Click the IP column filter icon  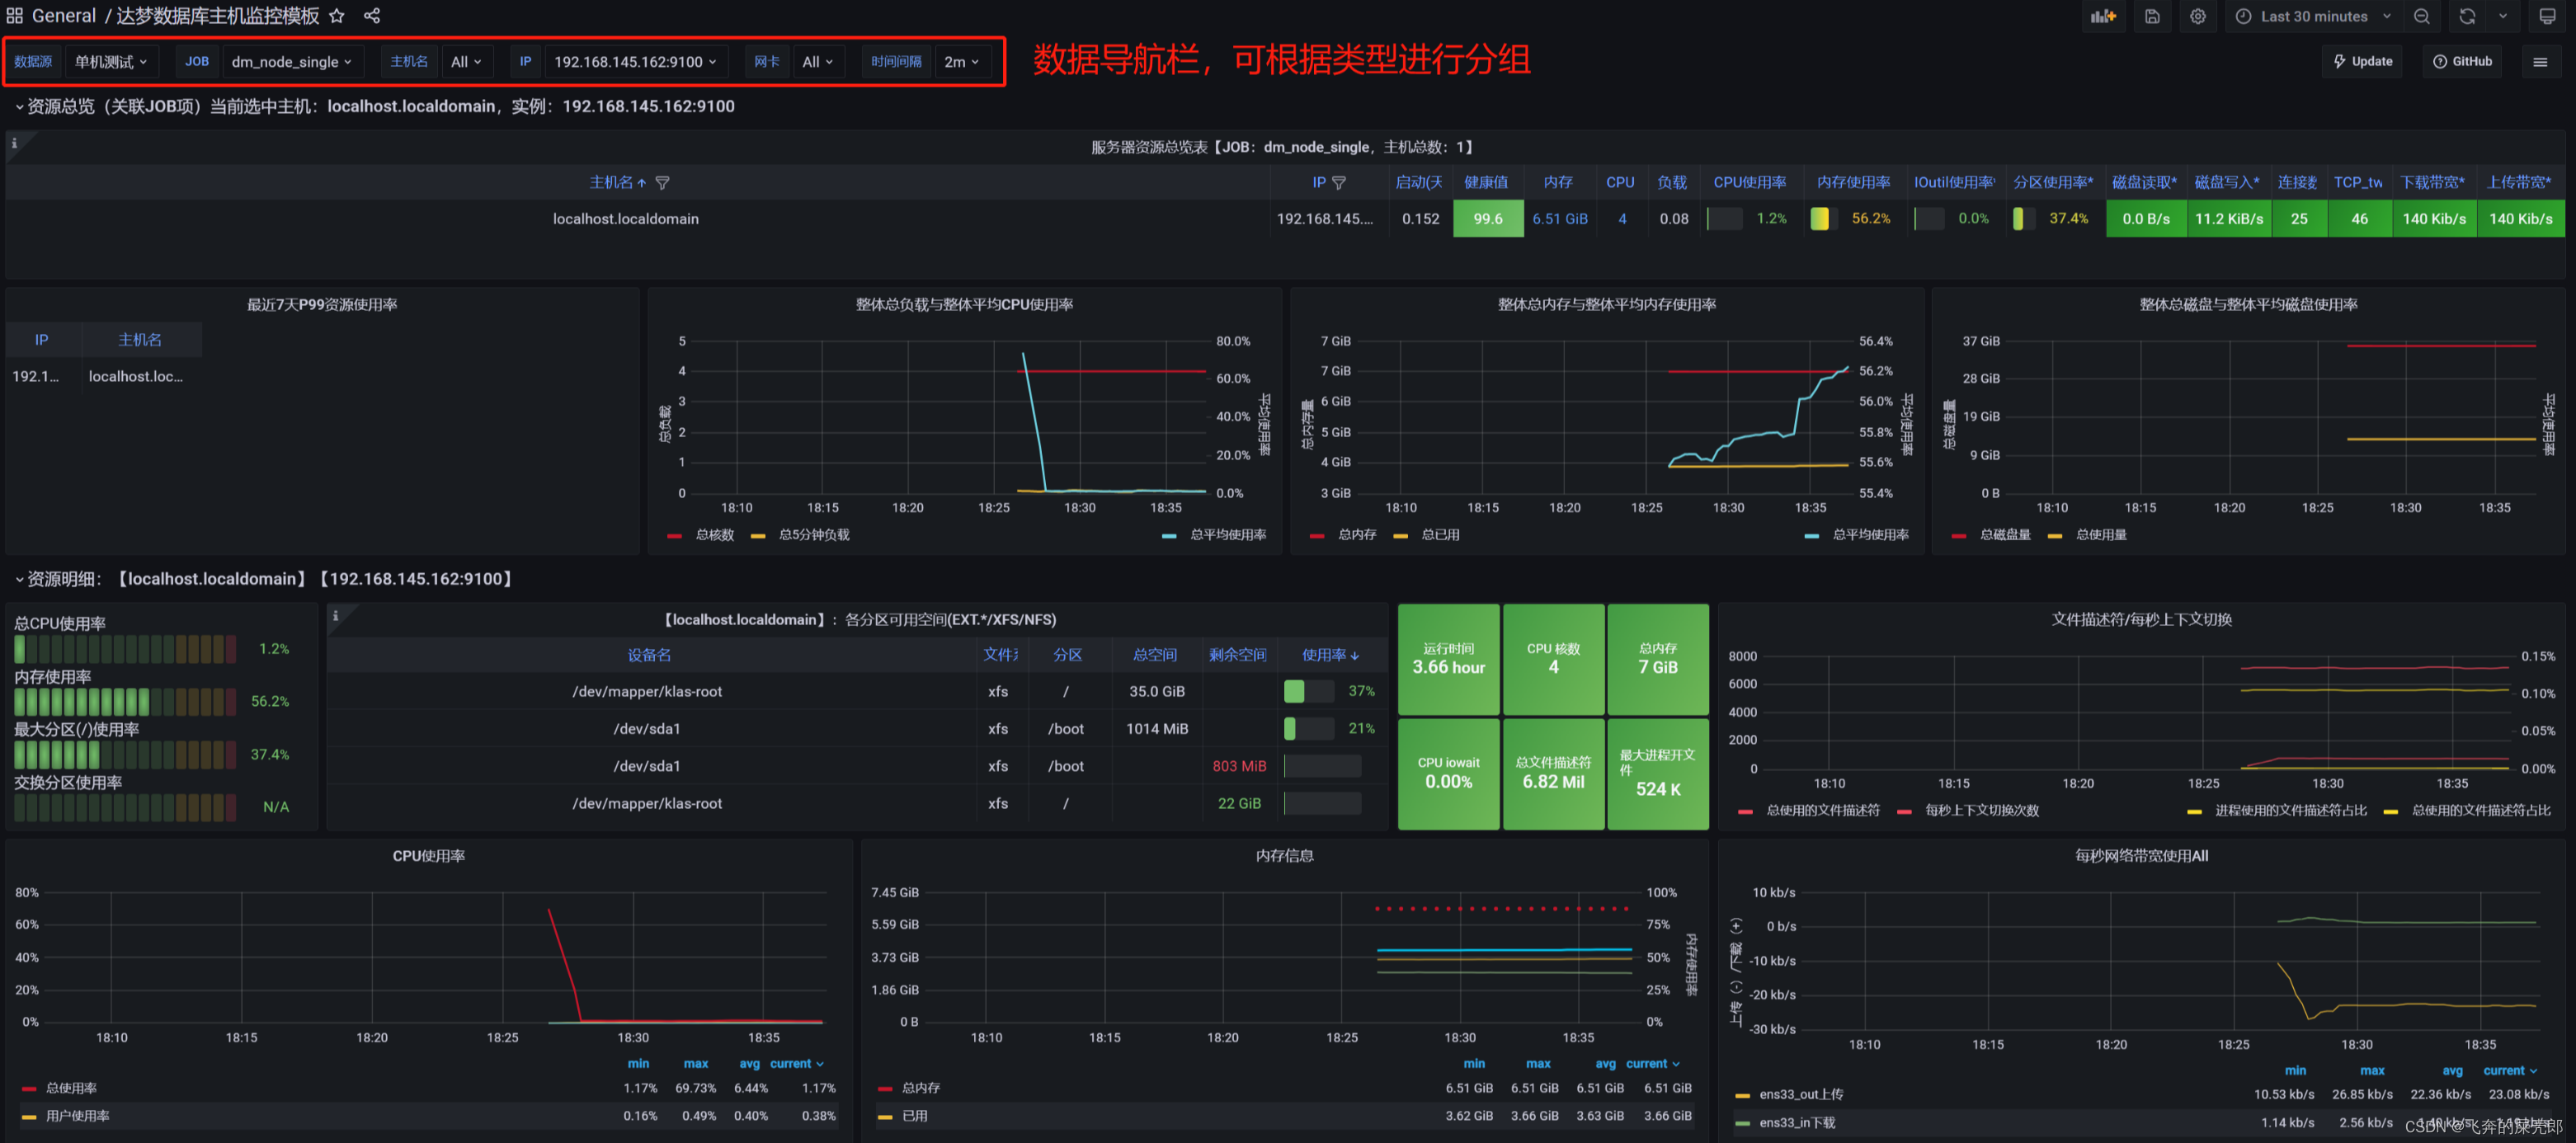1339,182
